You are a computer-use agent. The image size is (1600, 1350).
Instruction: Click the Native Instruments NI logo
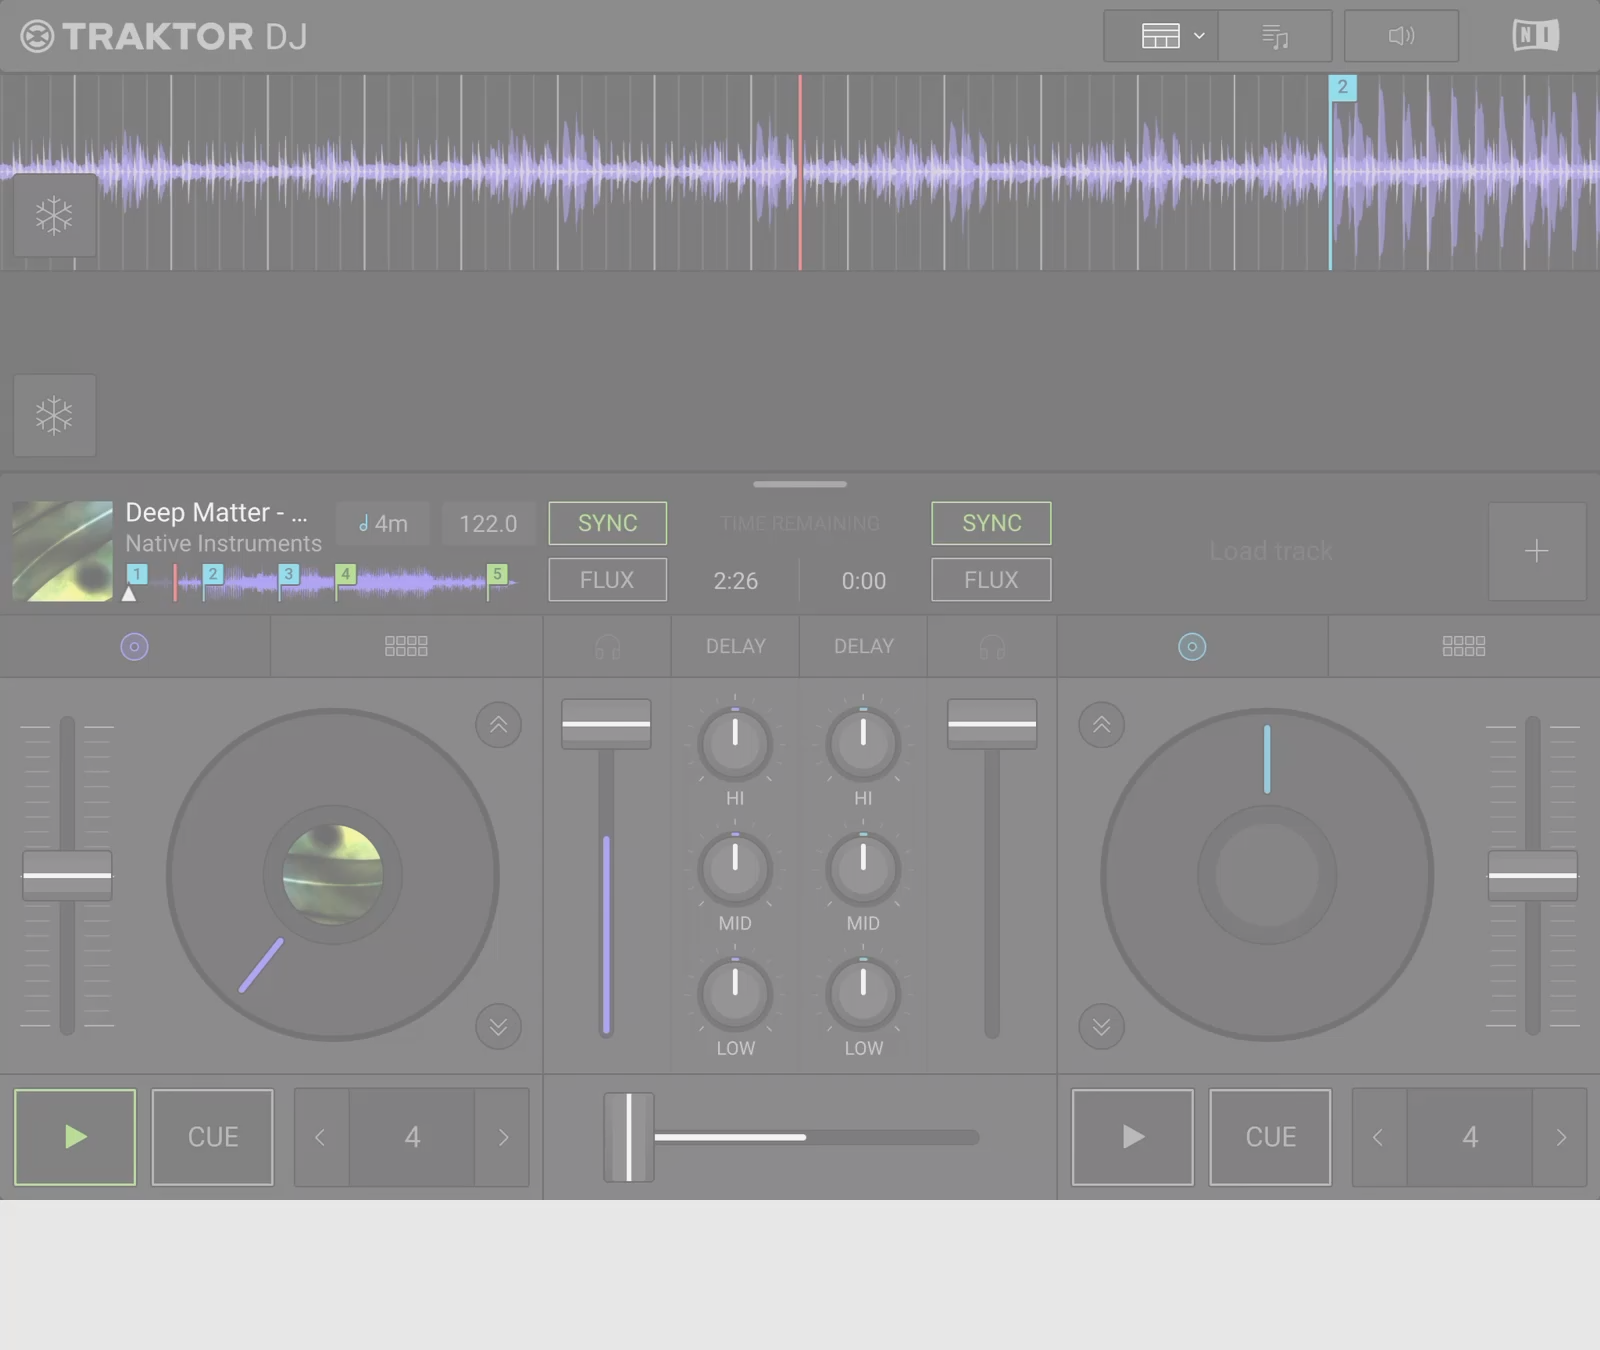point(1536,36)
